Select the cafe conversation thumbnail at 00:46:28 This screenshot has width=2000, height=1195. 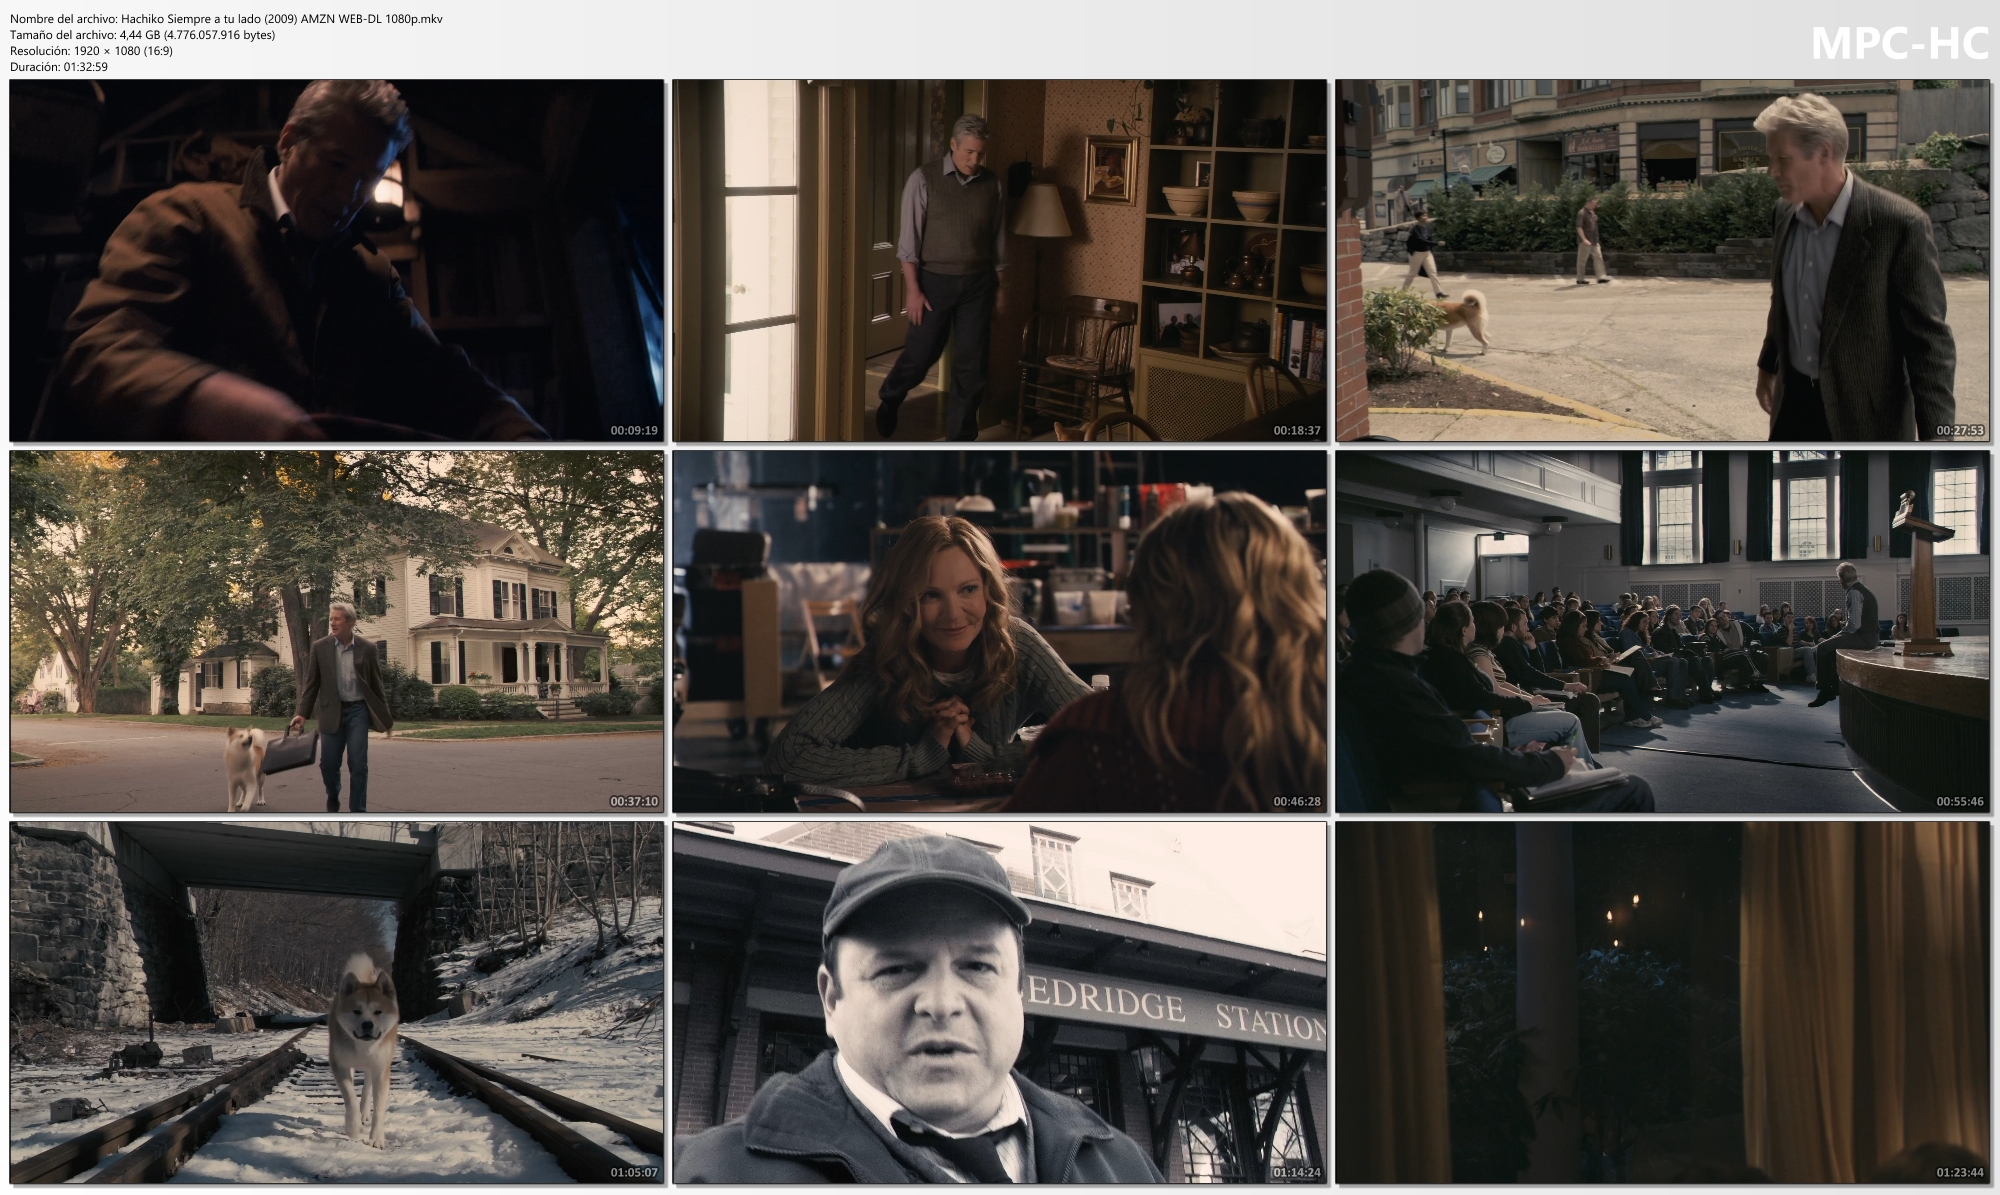[x=999, y=631]
